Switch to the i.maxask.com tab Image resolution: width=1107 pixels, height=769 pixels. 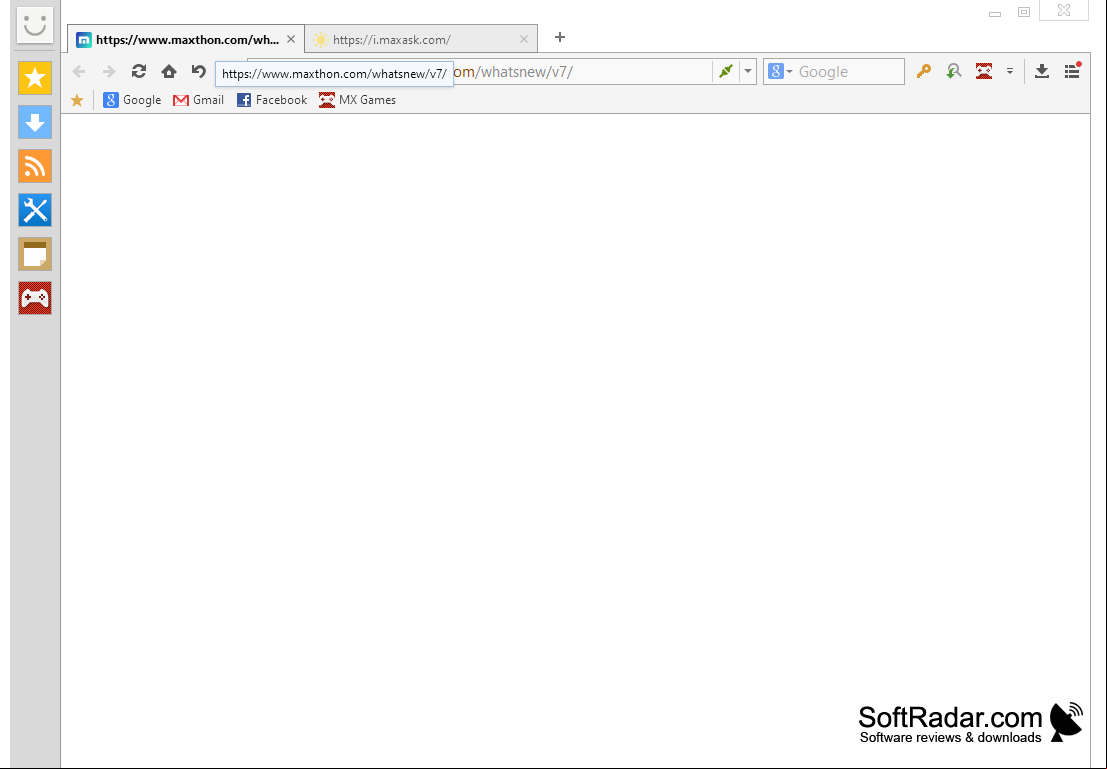pyautogui.click(x=421, y=40)
